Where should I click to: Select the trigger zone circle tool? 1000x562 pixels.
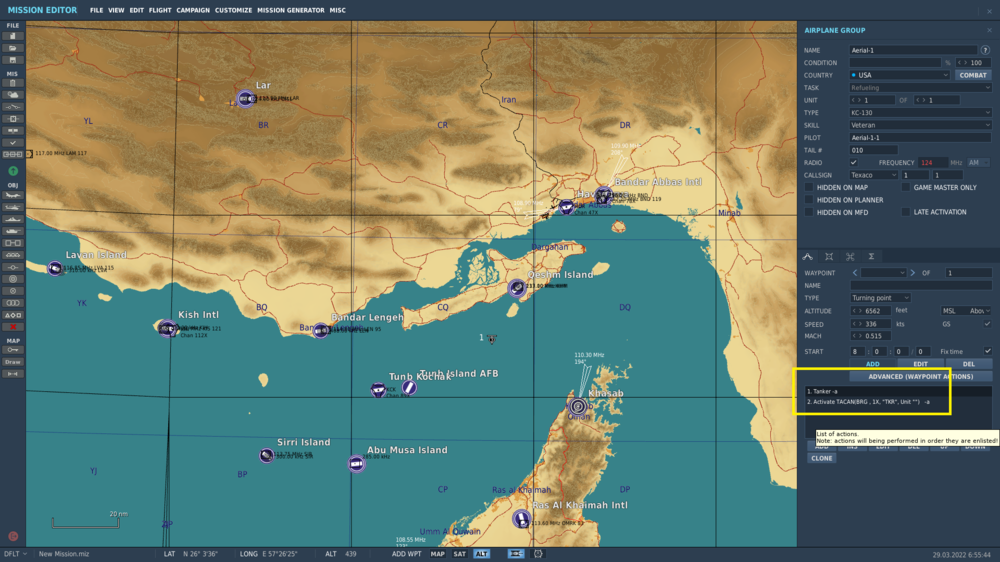tap(13, 279)
